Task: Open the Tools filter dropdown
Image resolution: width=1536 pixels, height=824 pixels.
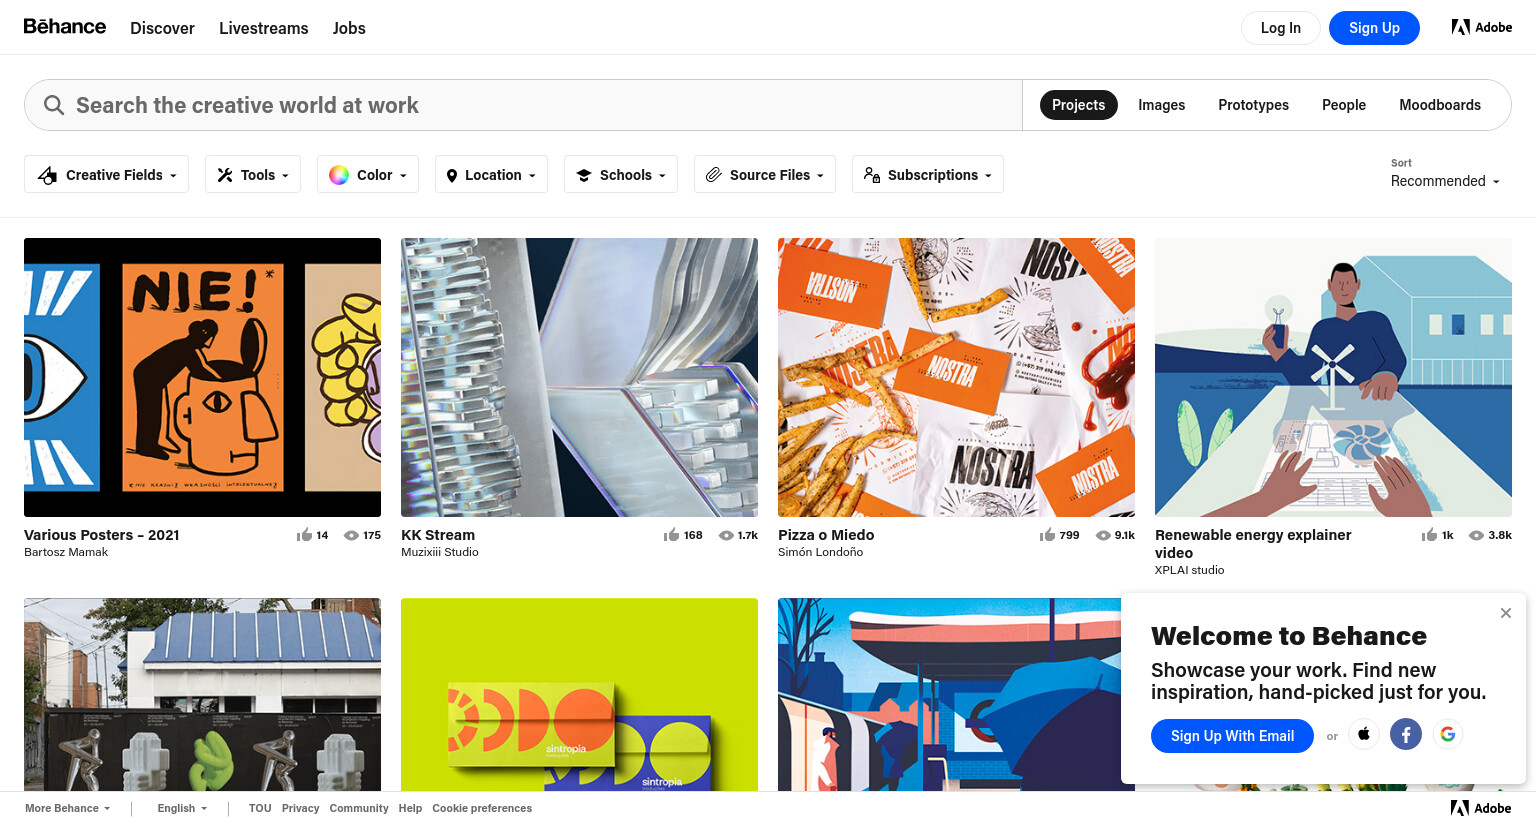Action: [x=253, y=174]
